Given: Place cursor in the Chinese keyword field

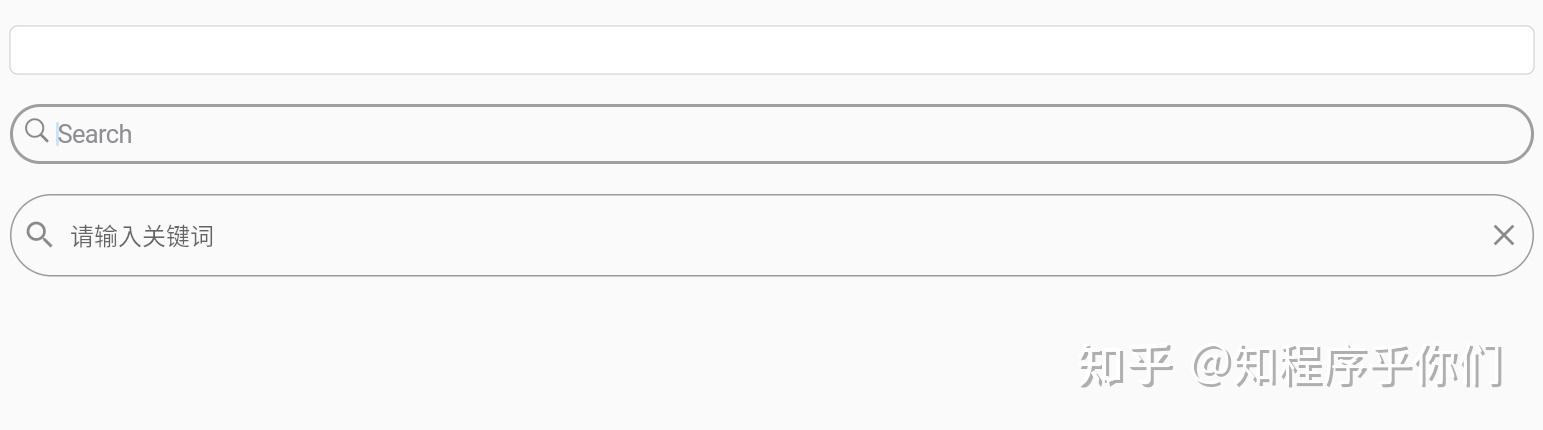Looking at the screenshot, I should pyautogui.click(x=771, y=235).
